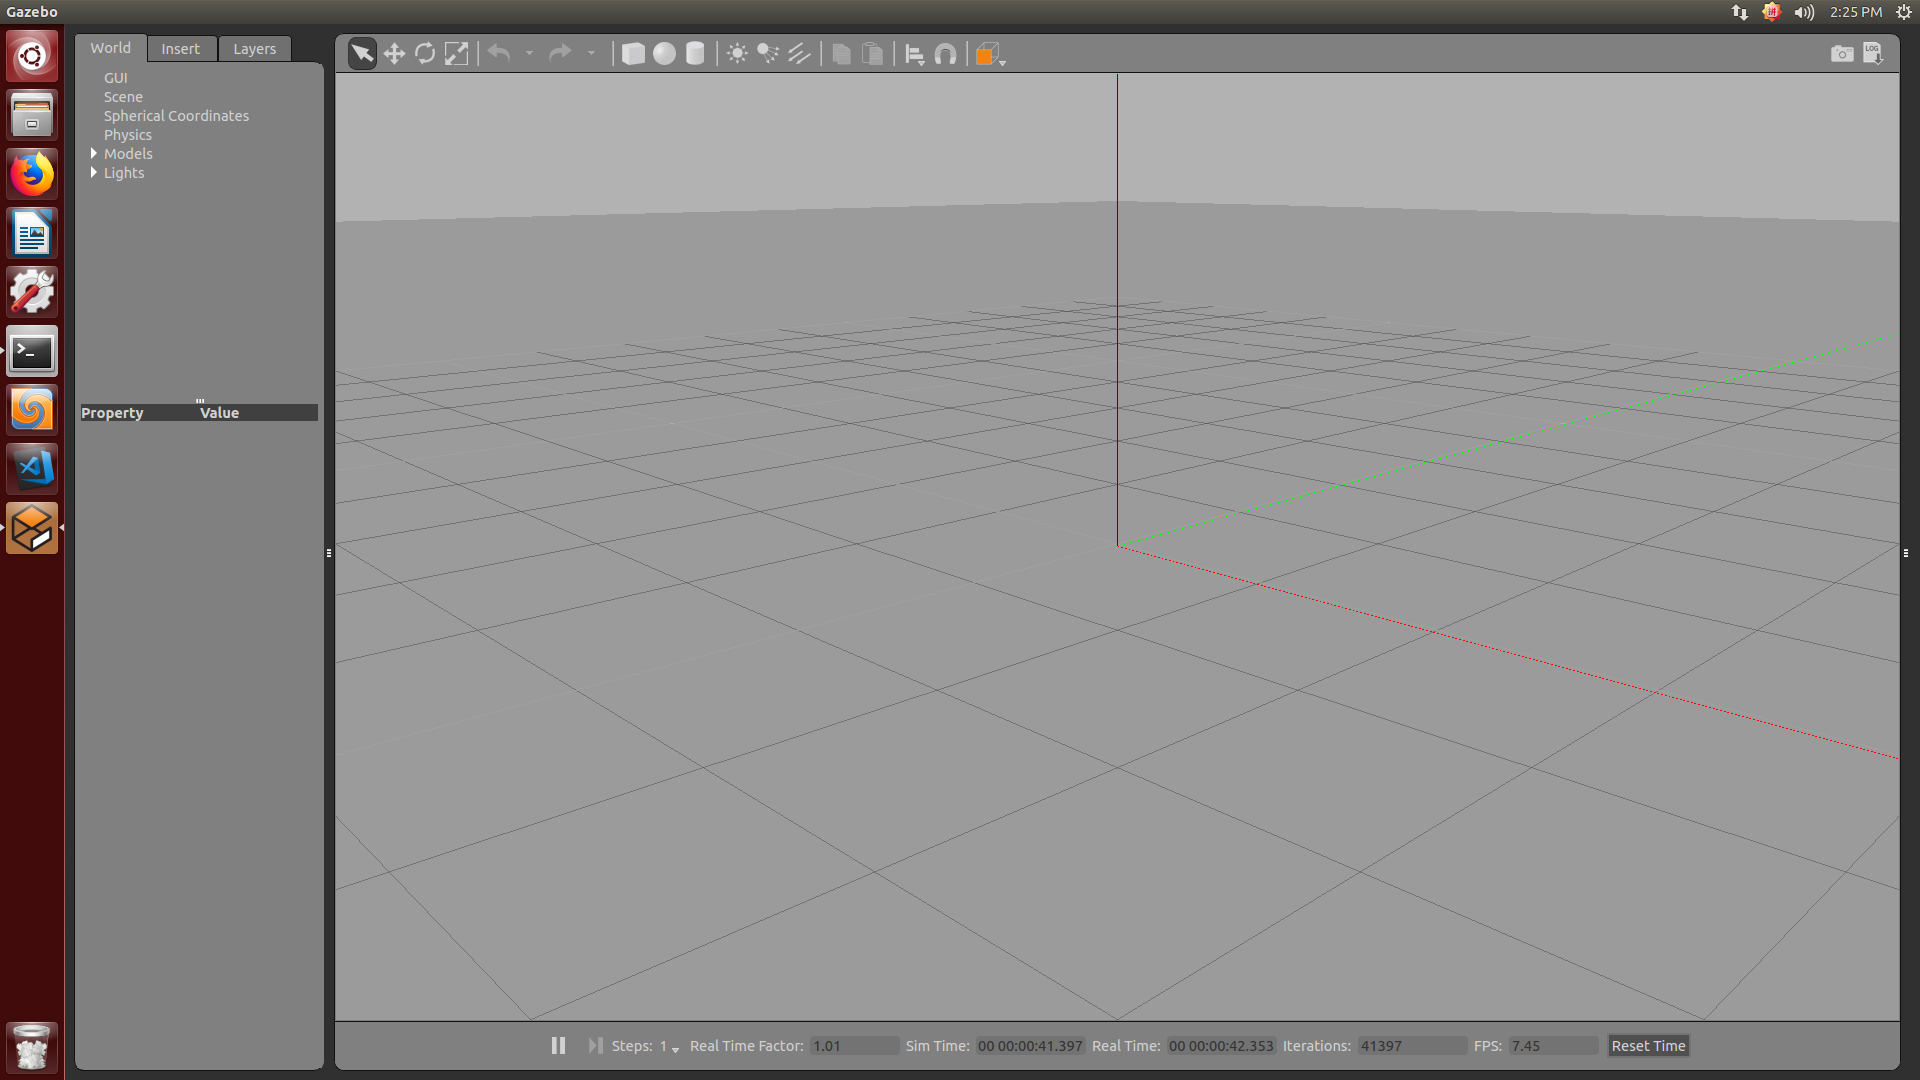Screen dimensions: 1920x1080
Task: Take a screenshot with camera icon
Action: pos(1841,54)
